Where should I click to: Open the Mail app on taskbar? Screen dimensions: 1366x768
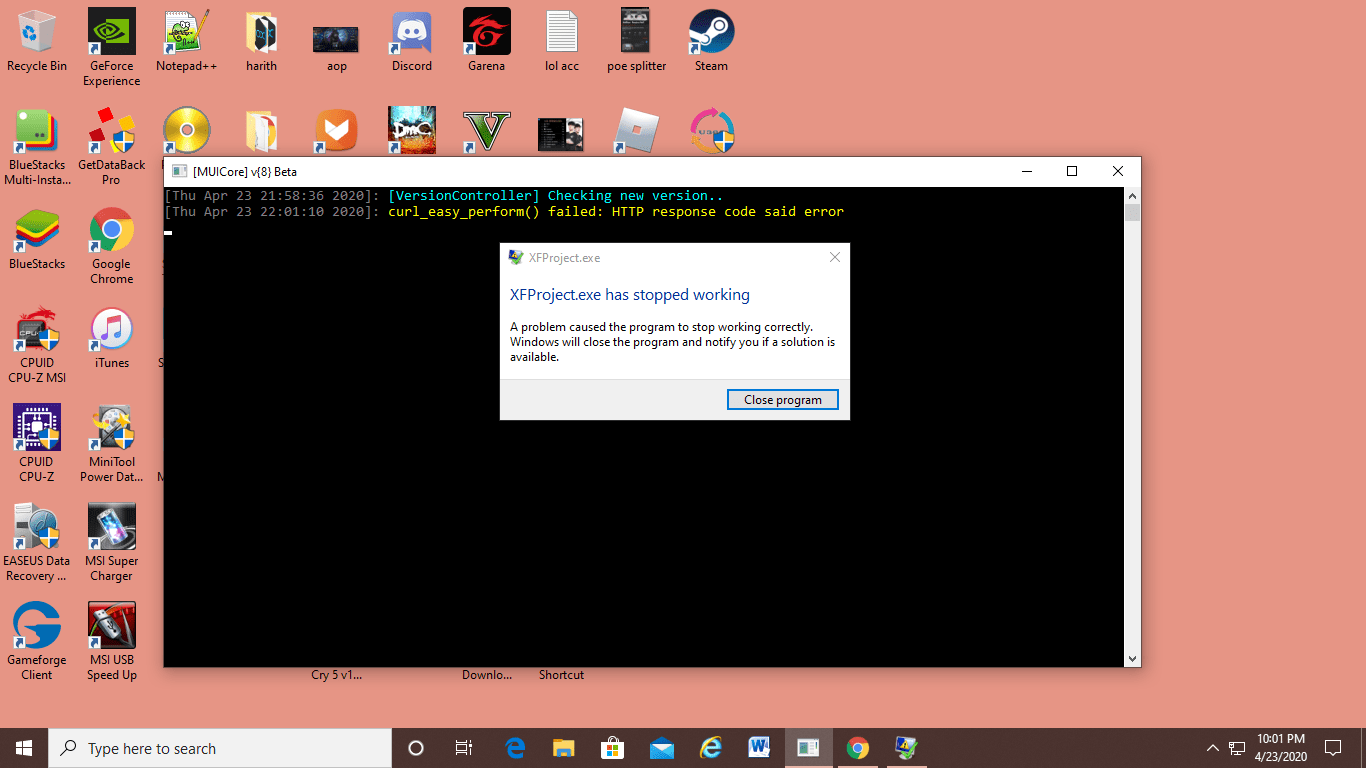coord(661,748)
